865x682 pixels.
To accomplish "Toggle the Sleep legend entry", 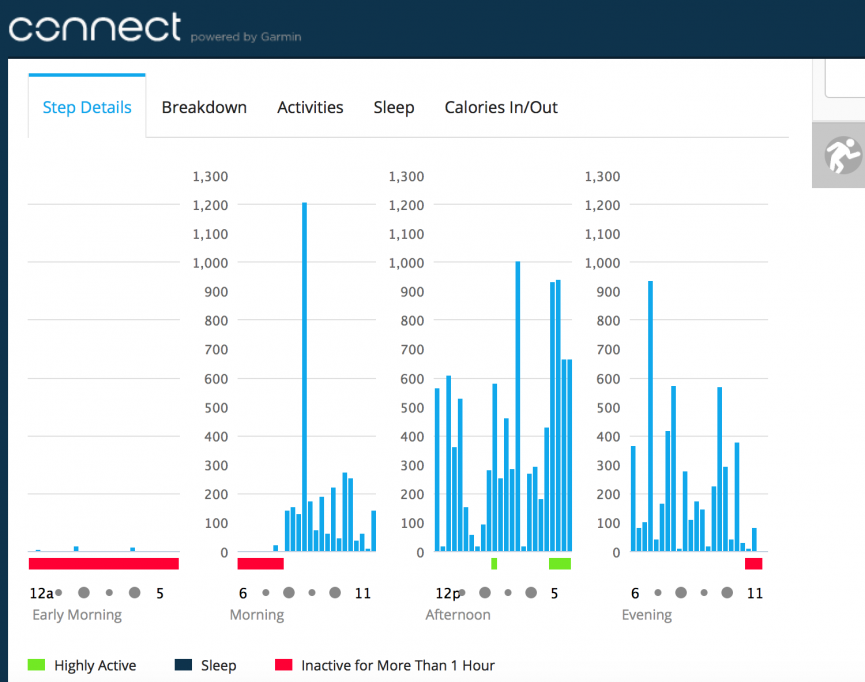I will point(217,665).
